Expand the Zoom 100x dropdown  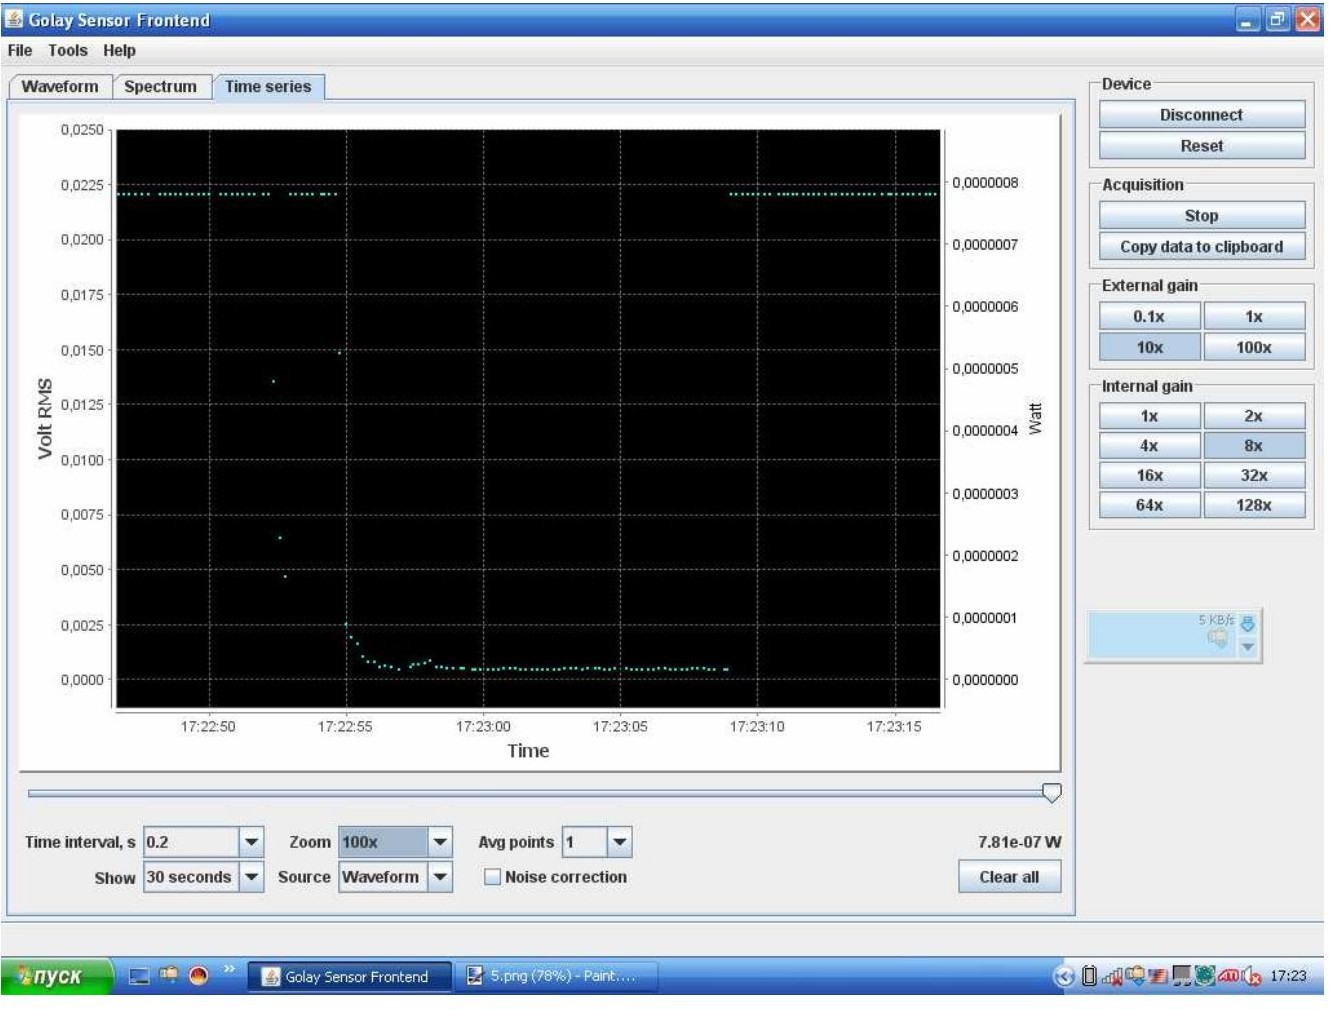[440, 842]
